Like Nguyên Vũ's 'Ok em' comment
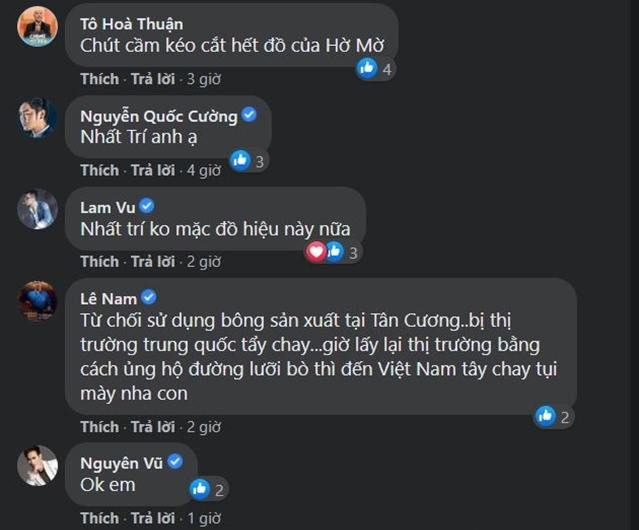 pos(99,518)
